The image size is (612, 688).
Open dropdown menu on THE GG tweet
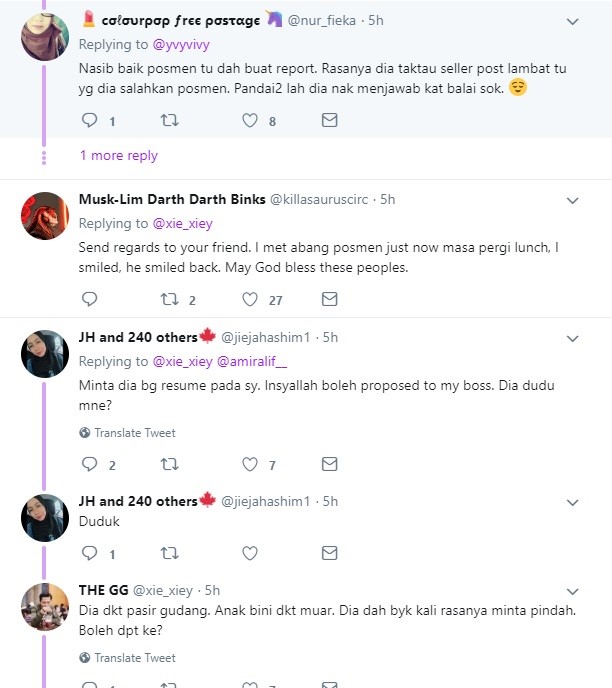tap(572, 591)
